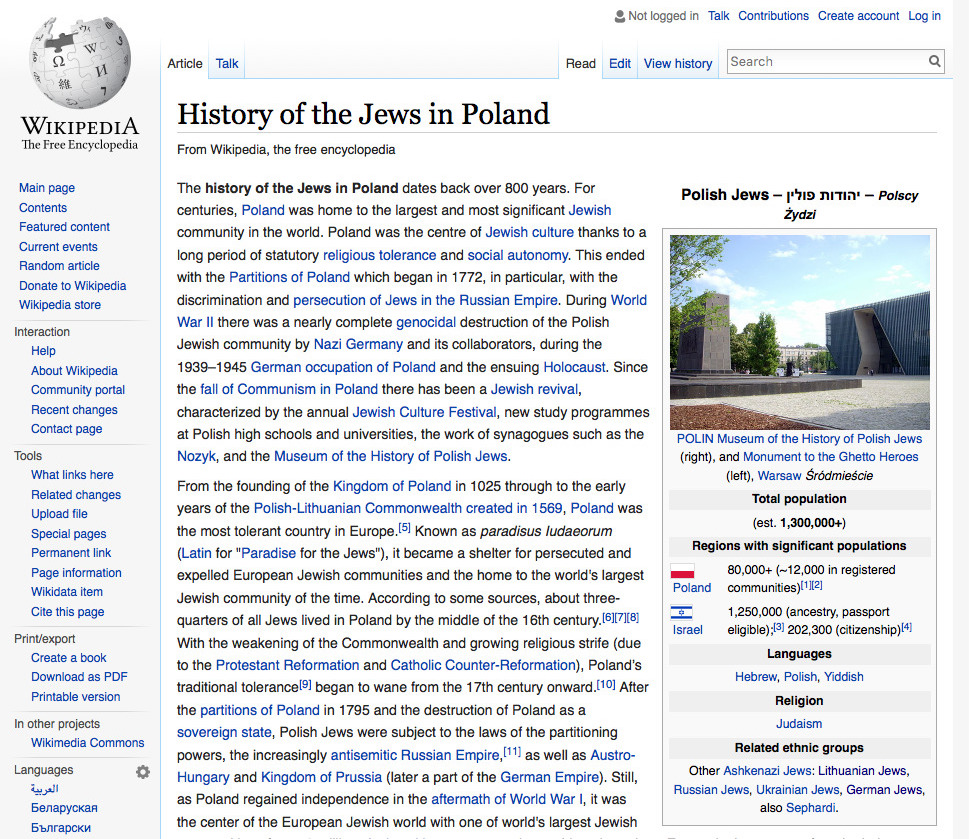Open the Log in link
Image resolution: width=969 pixels, height=839 pixels.
click(924, 16)
